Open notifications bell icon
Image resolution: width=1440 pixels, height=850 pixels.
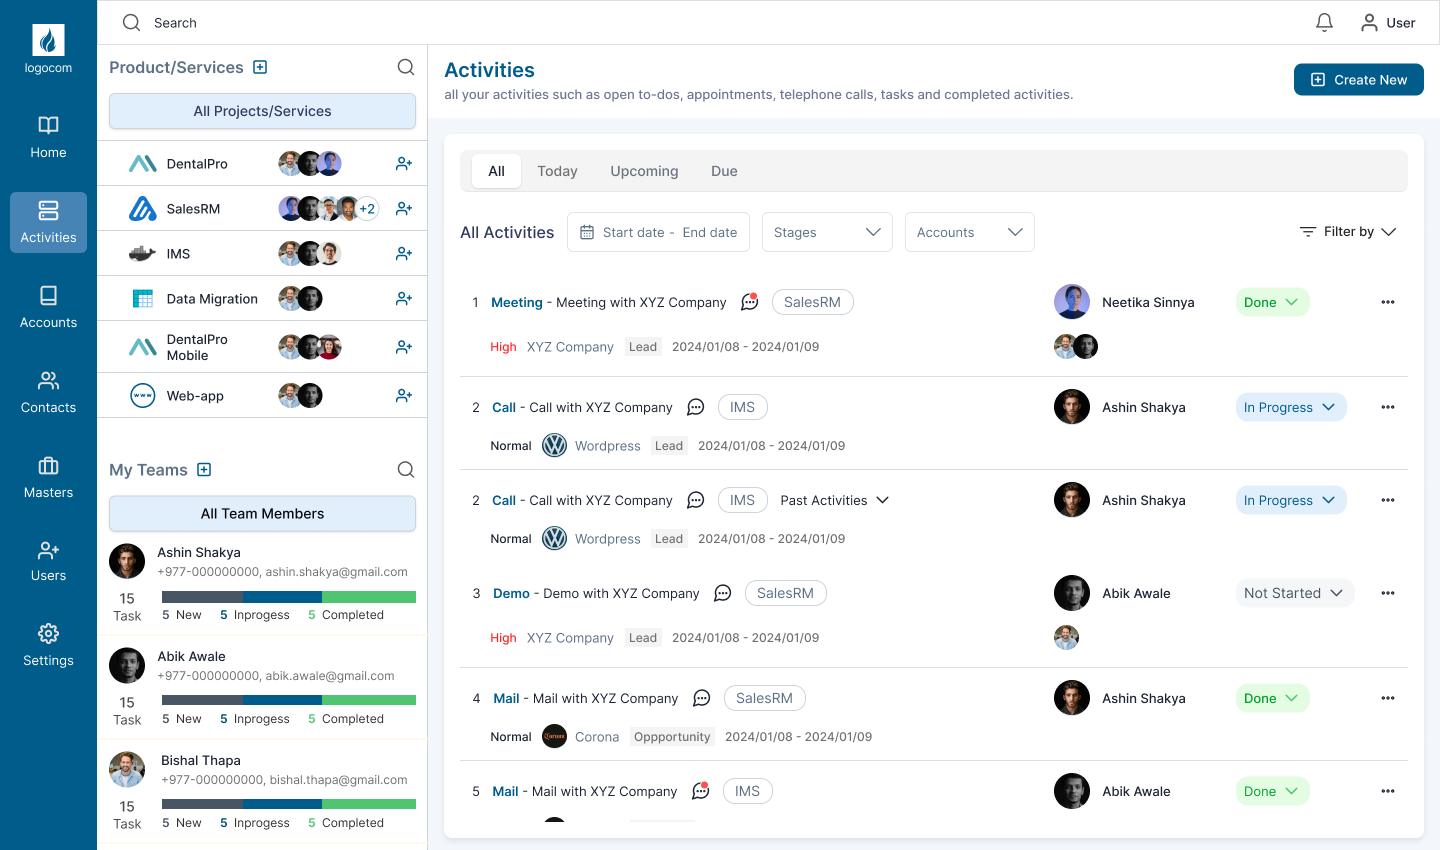tap(1324, 22)
